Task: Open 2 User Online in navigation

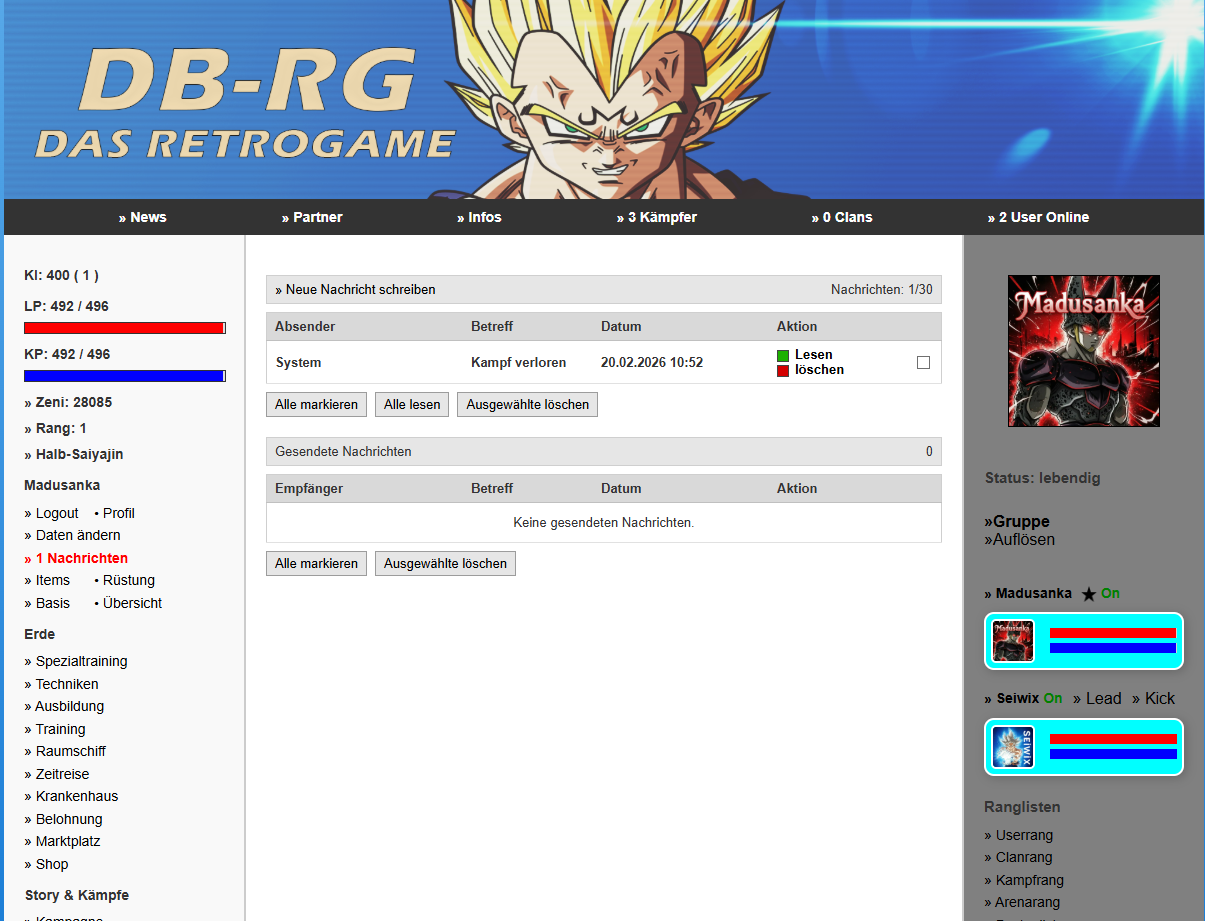Action: pyautogui.click(x=1038, y=217)
